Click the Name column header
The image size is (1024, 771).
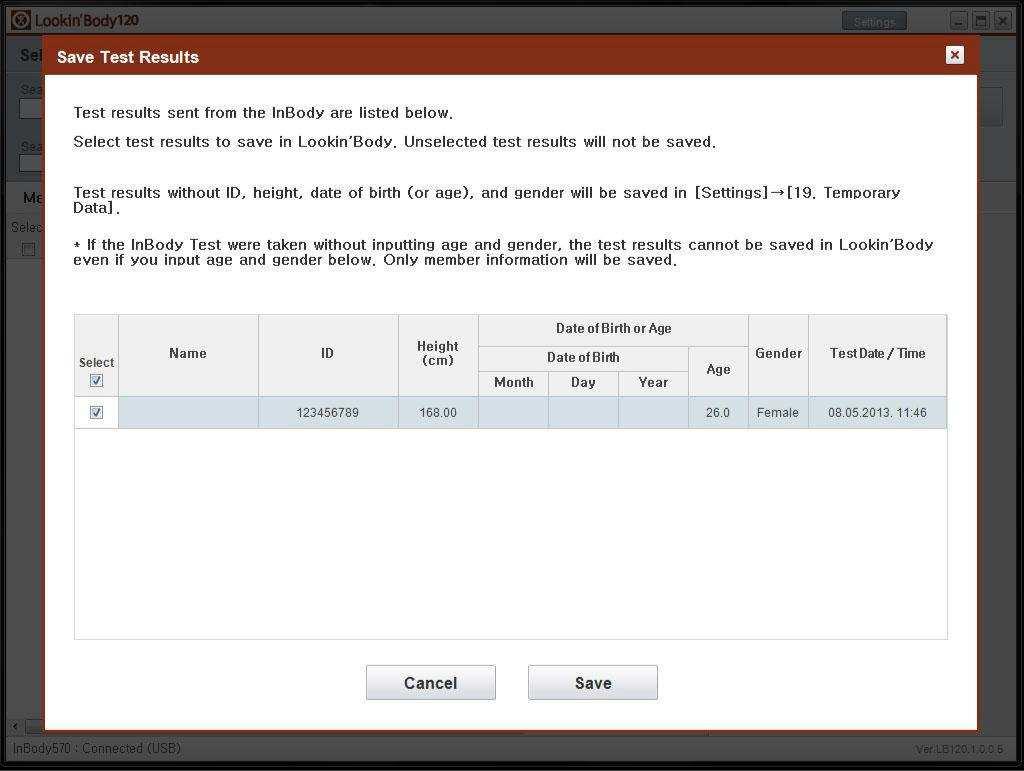pyautogui.click(x=188, y=354)
